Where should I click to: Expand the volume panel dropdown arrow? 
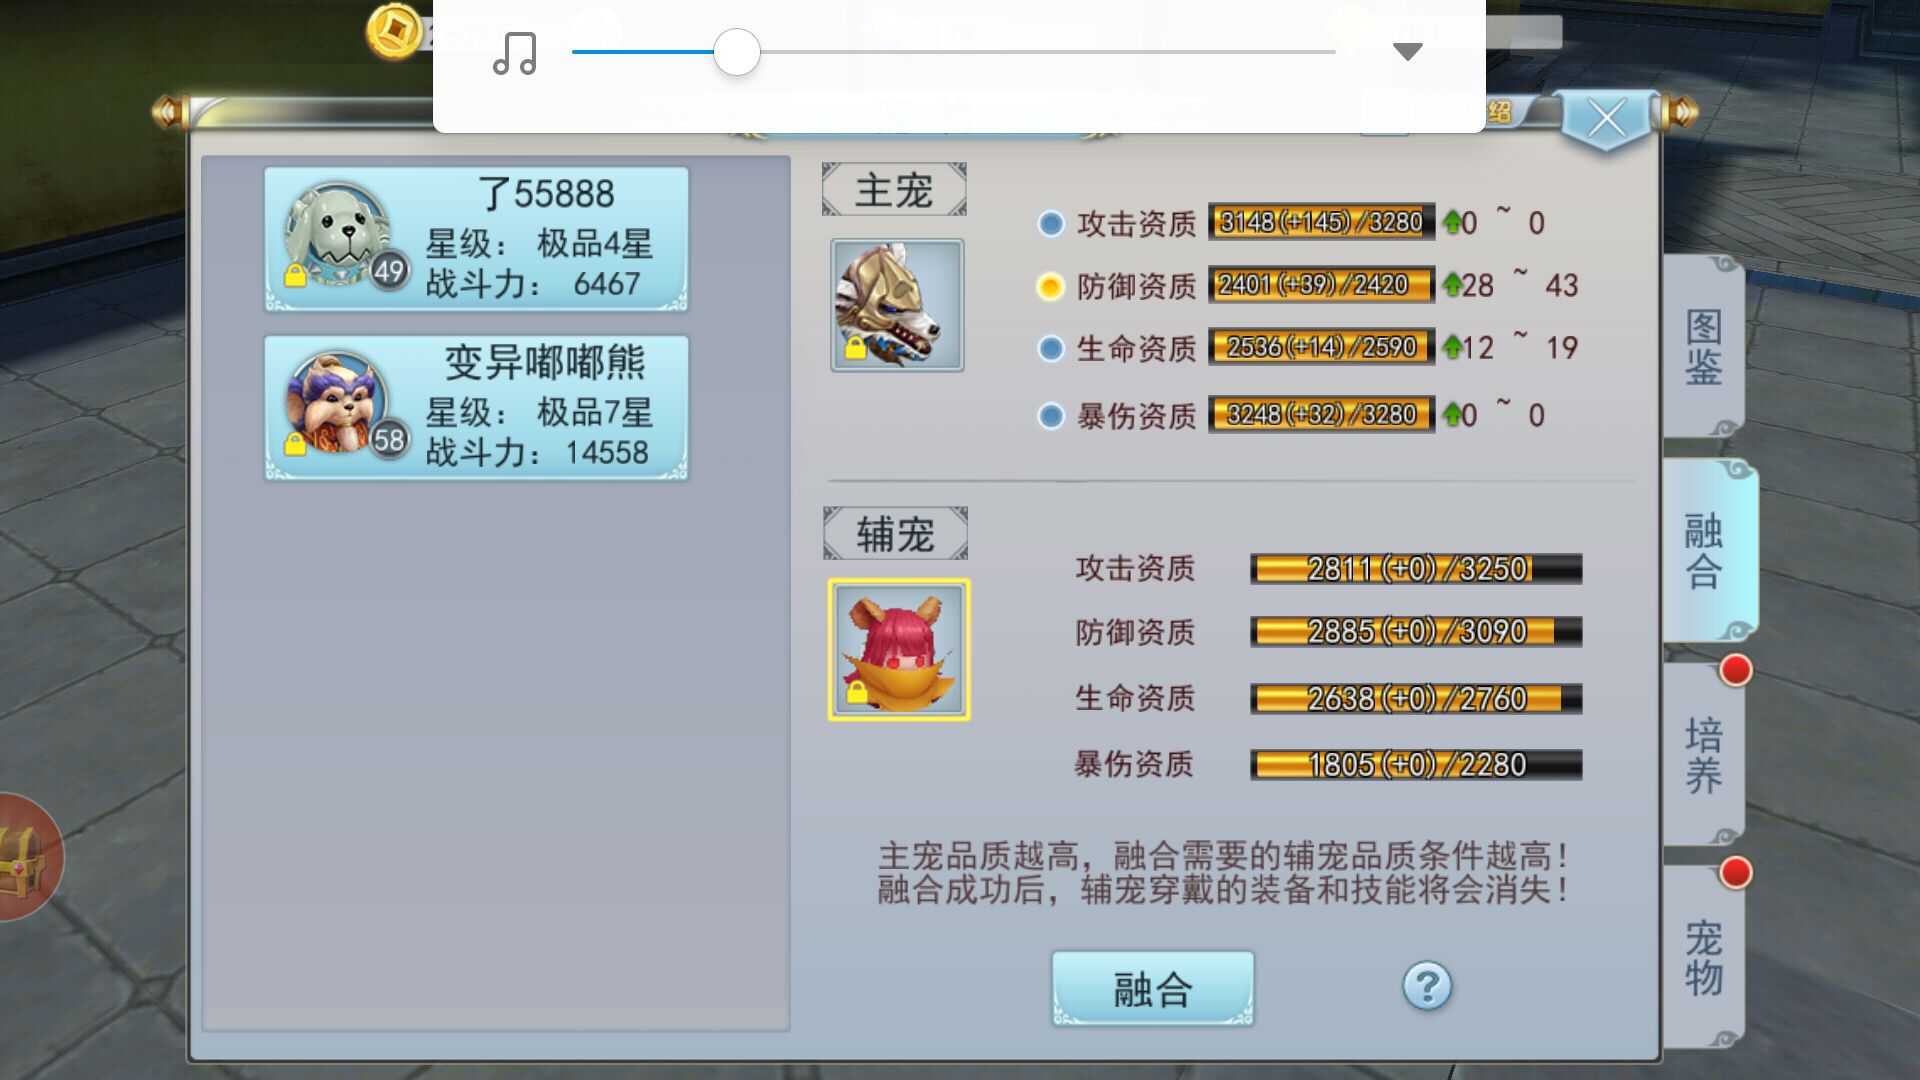pos(1407,52)
